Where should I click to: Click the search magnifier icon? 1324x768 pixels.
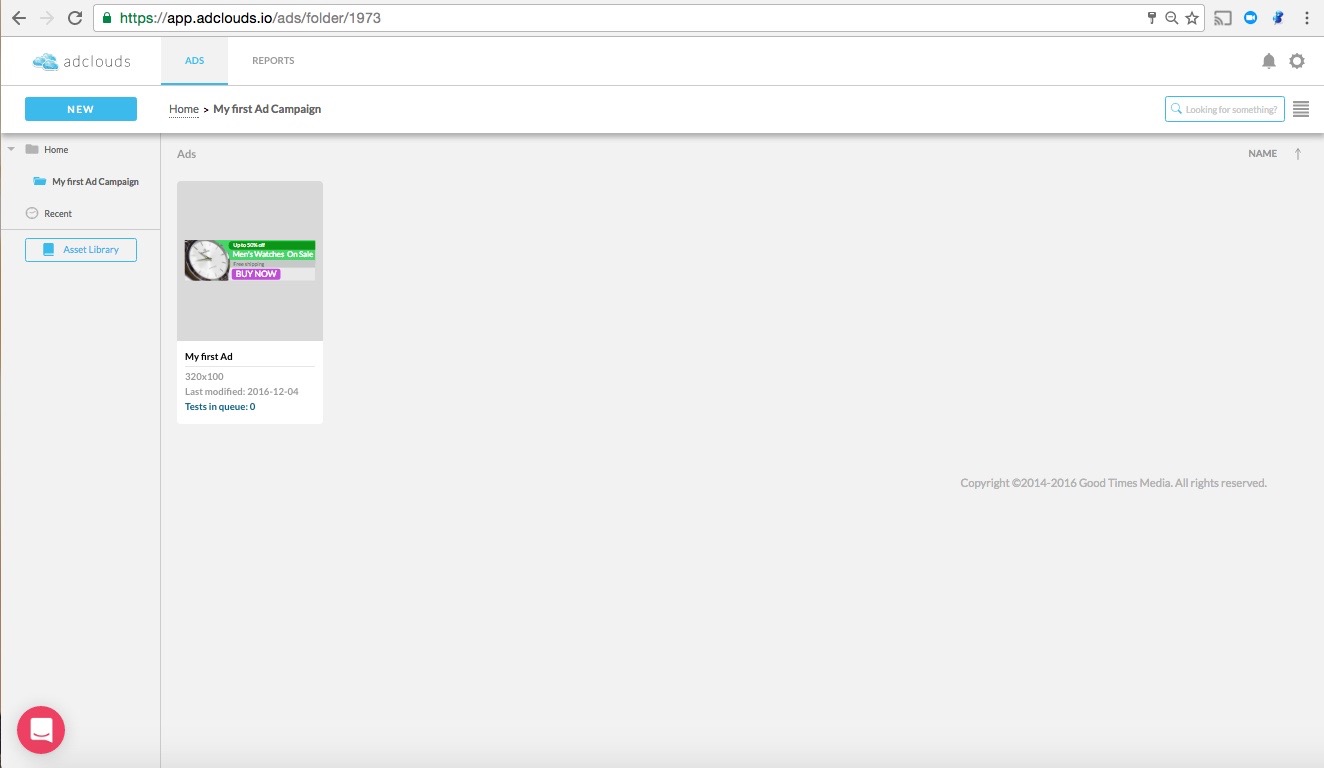pos(1176,109)
